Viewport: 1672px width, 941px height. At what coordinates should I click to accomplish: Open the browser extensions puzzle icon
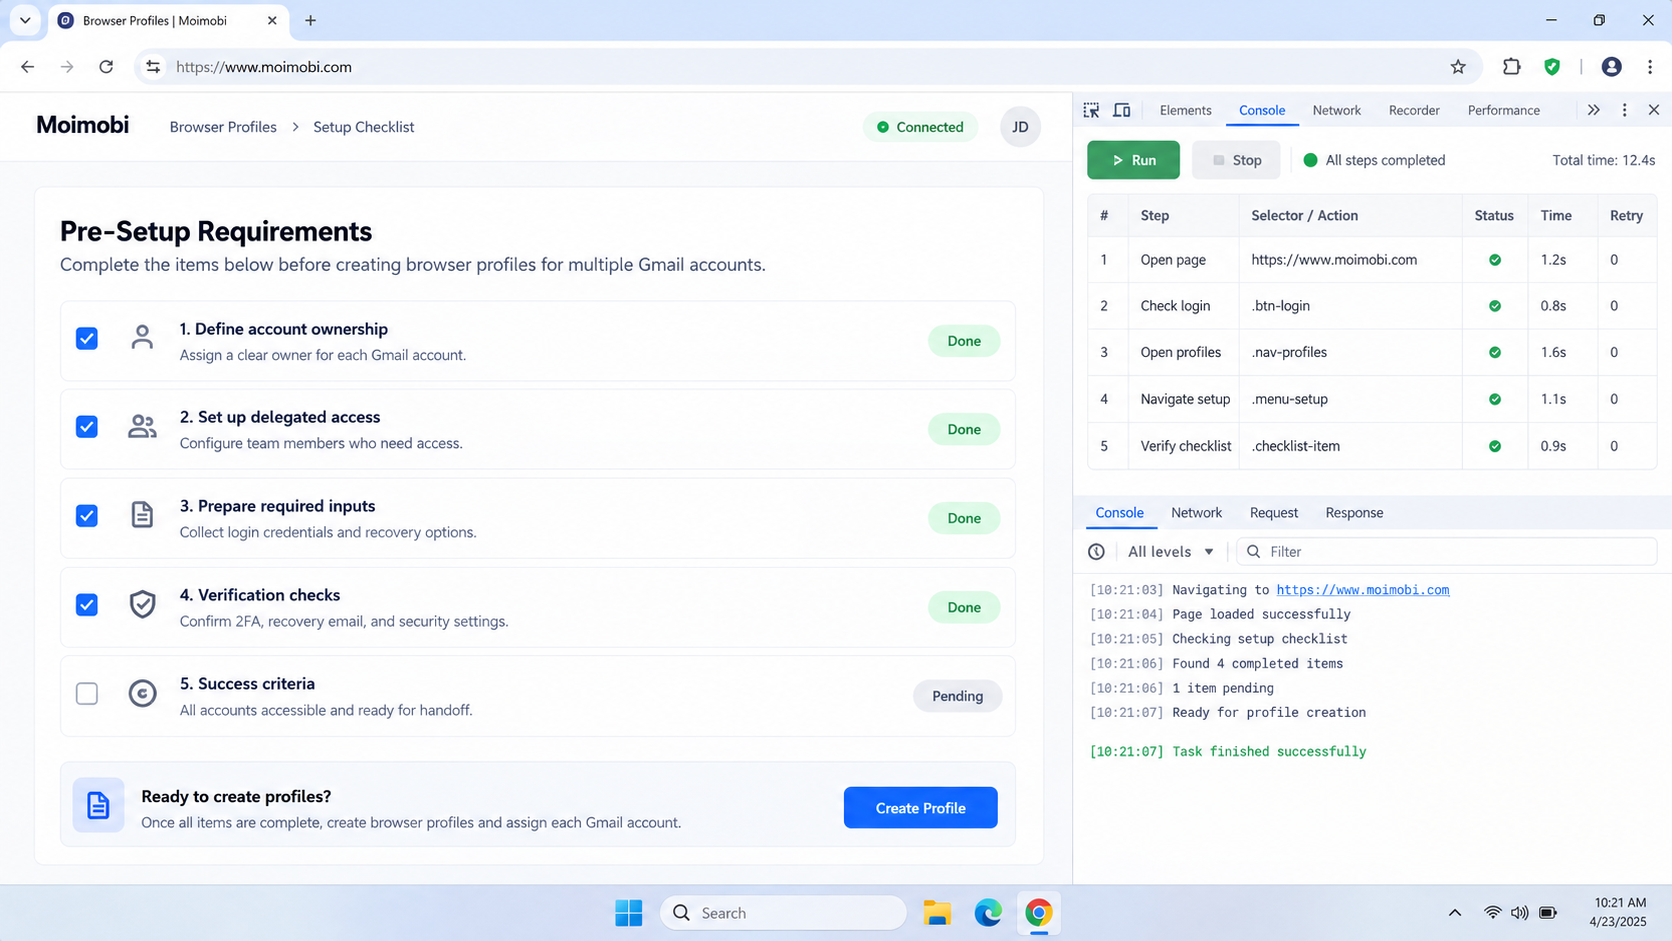[1511, 67]
